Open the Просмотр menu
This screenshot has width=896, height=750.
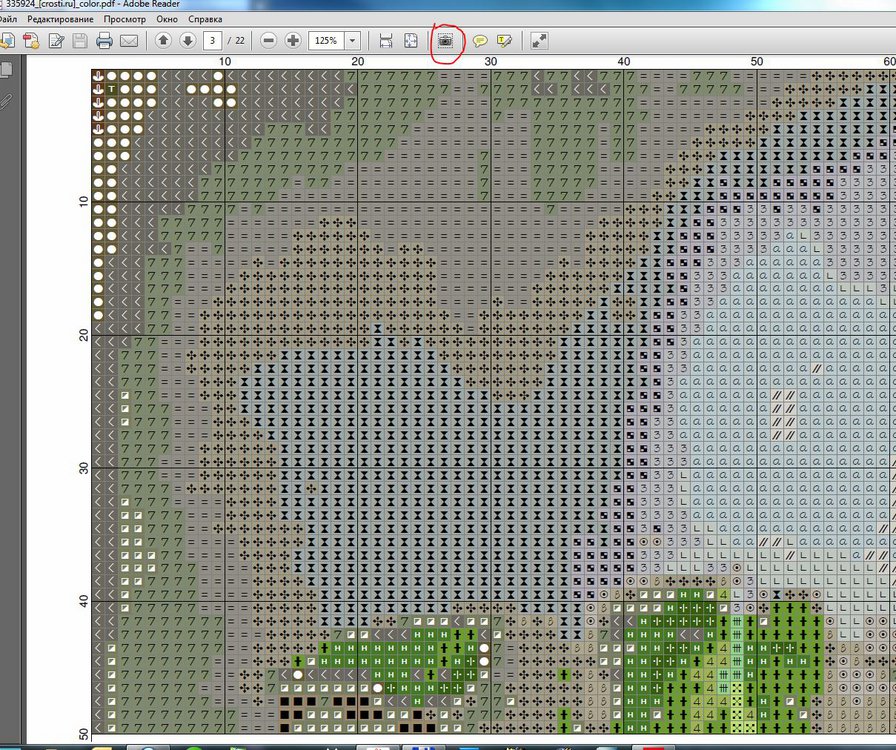125,19
